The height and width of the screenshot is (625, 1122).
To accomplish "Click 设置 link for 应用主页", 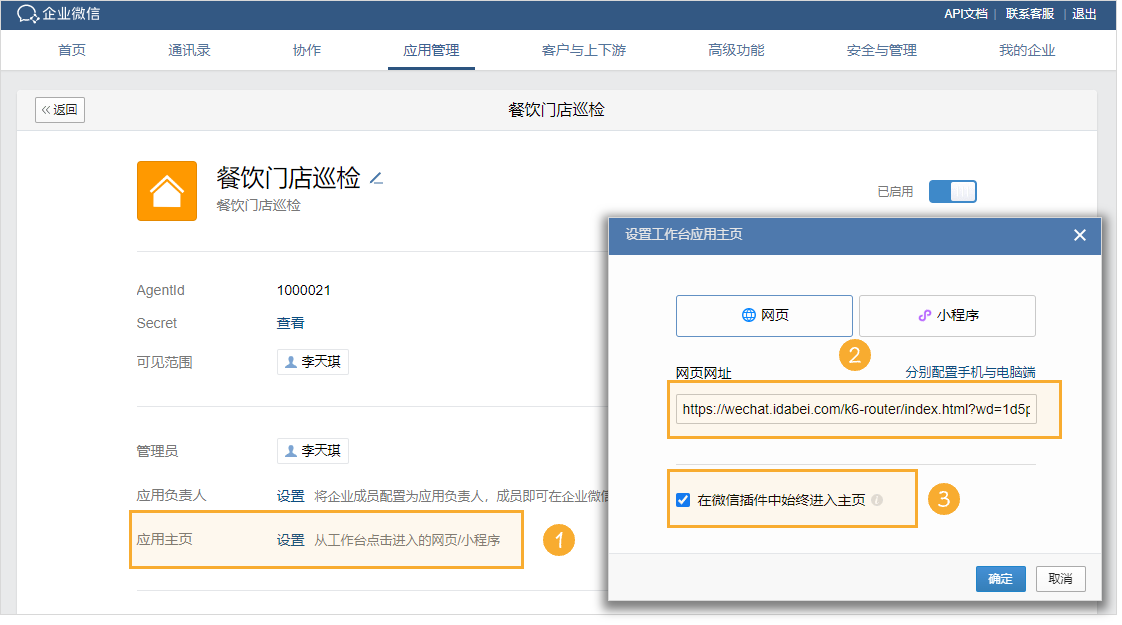I will [x=290, y=540].
